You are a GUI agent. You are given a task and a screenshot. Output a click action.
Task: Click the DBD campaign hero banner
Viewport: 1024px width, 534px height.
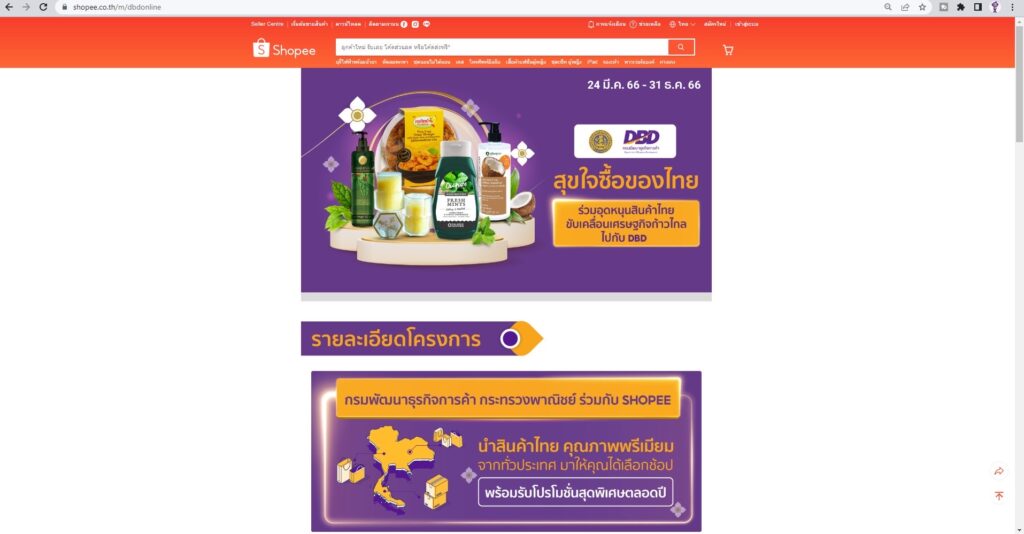[x=506, y=180]
